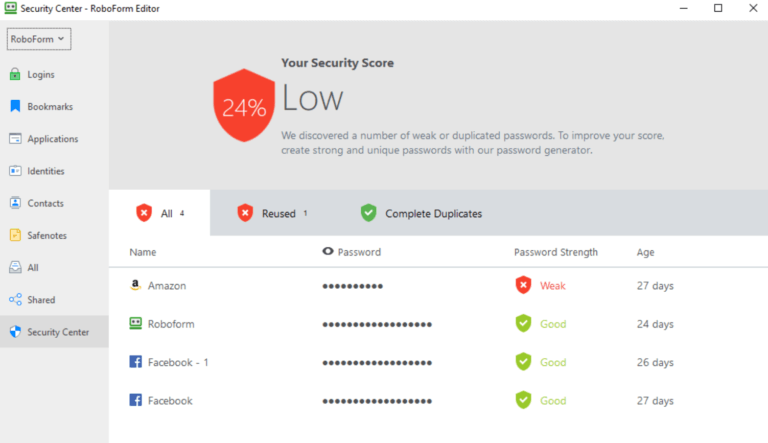
Task: Open the All items sidebar entry
Action: [x=33, y=268]
